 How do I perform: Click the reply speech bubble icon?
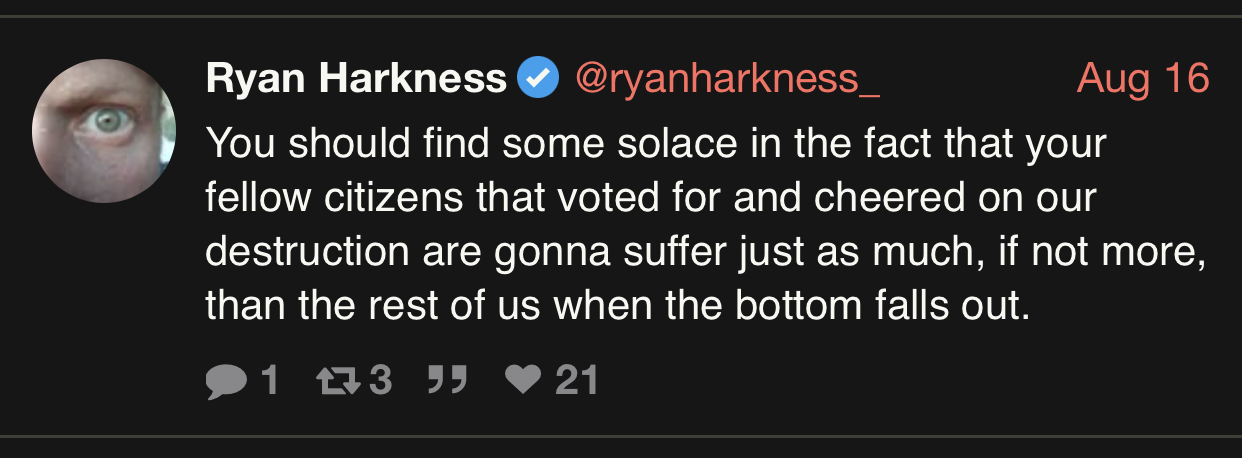click(225, 381)
